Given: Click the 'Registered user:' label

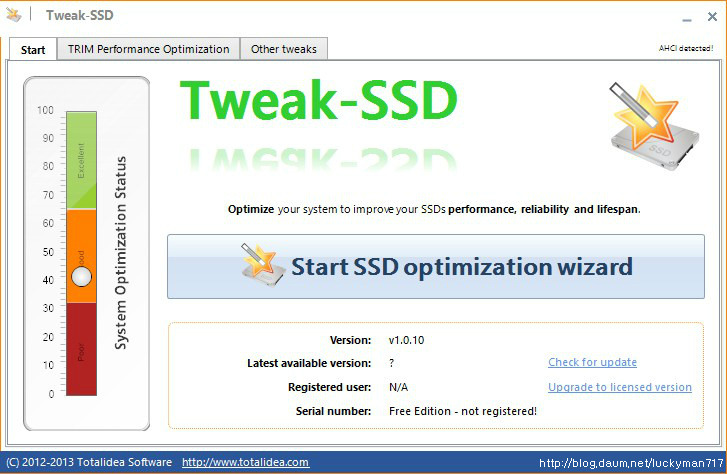Looking at the screenshot, I should point(330,387).
